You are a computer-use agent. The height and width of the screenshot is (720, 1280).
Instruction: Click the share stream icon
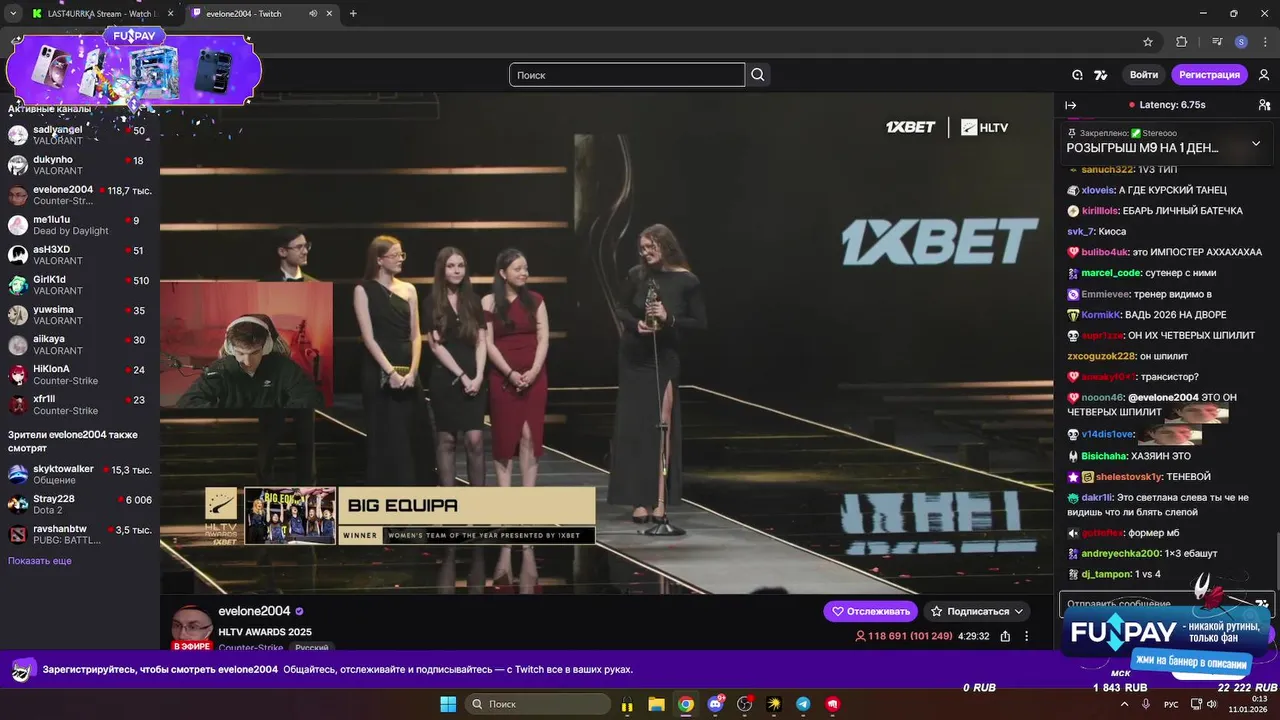click(x=1005, y=636)
